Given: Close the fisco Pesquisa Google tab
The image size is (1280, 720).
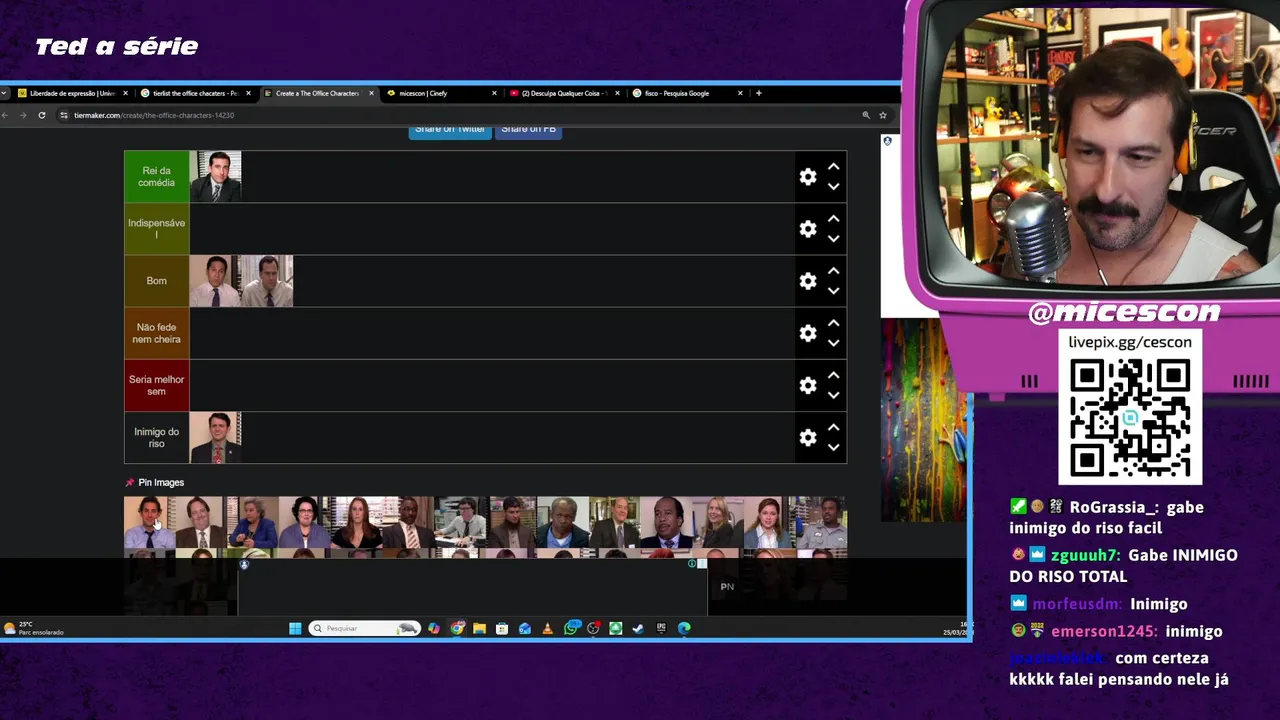Looking at the screenshot, I should coord(740,93).
